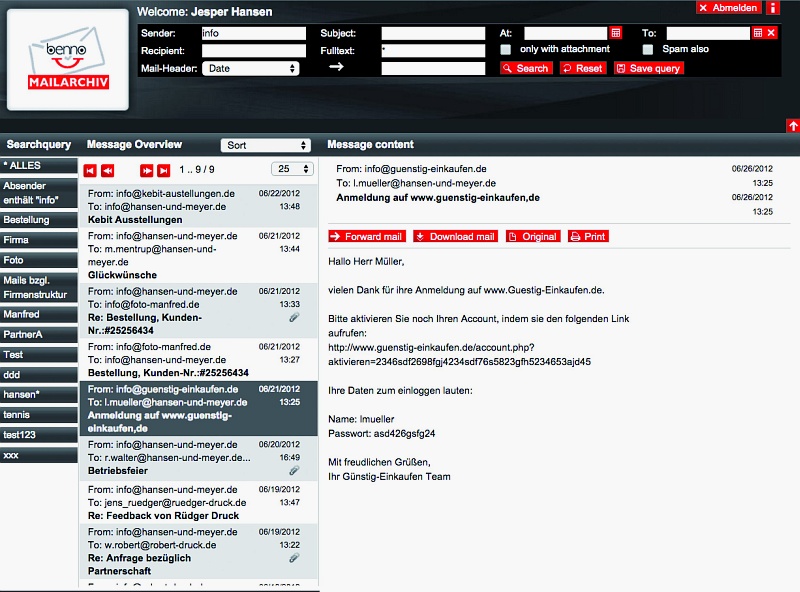Click the Original button
The height and width of the screenshot is (592, 800).
click(533, 236)
